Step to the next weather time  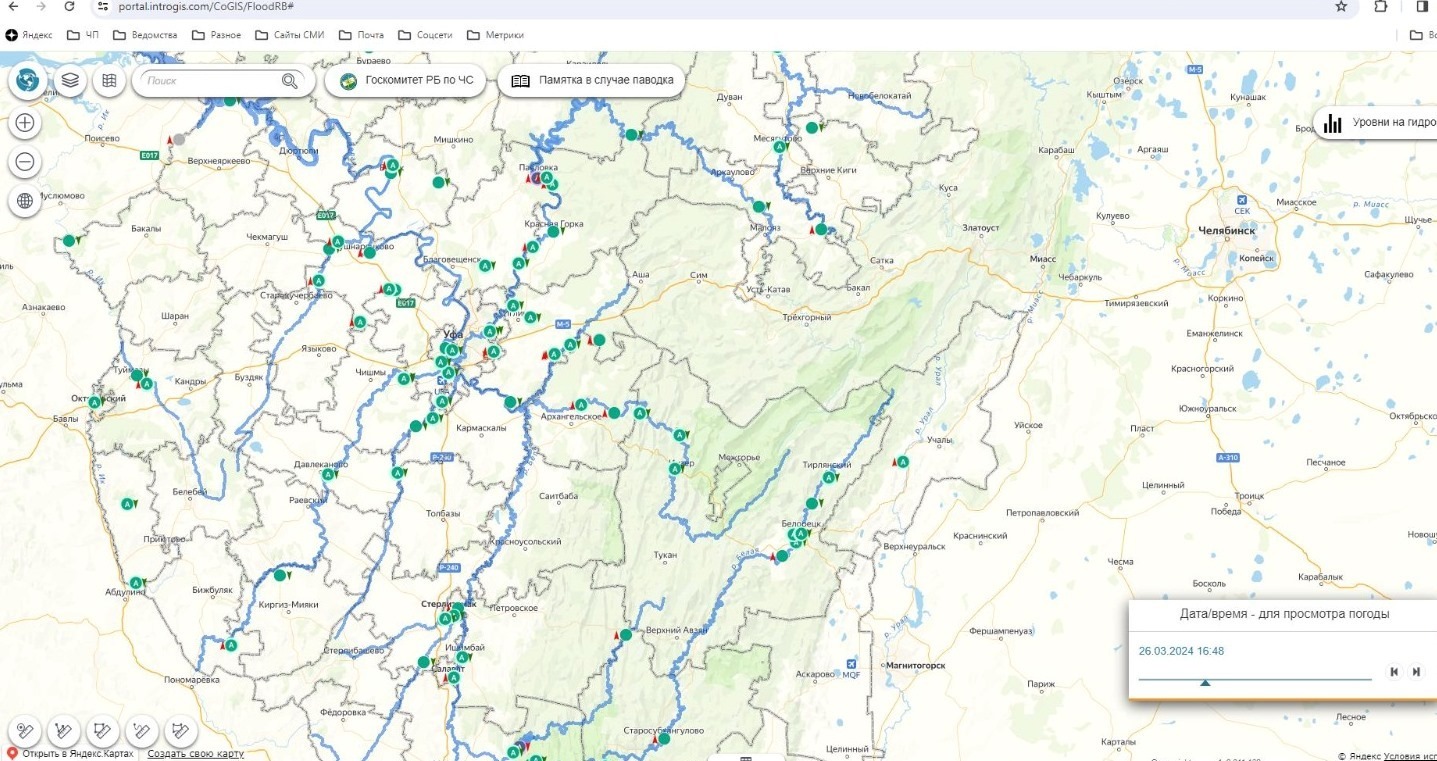[1416, 672]
